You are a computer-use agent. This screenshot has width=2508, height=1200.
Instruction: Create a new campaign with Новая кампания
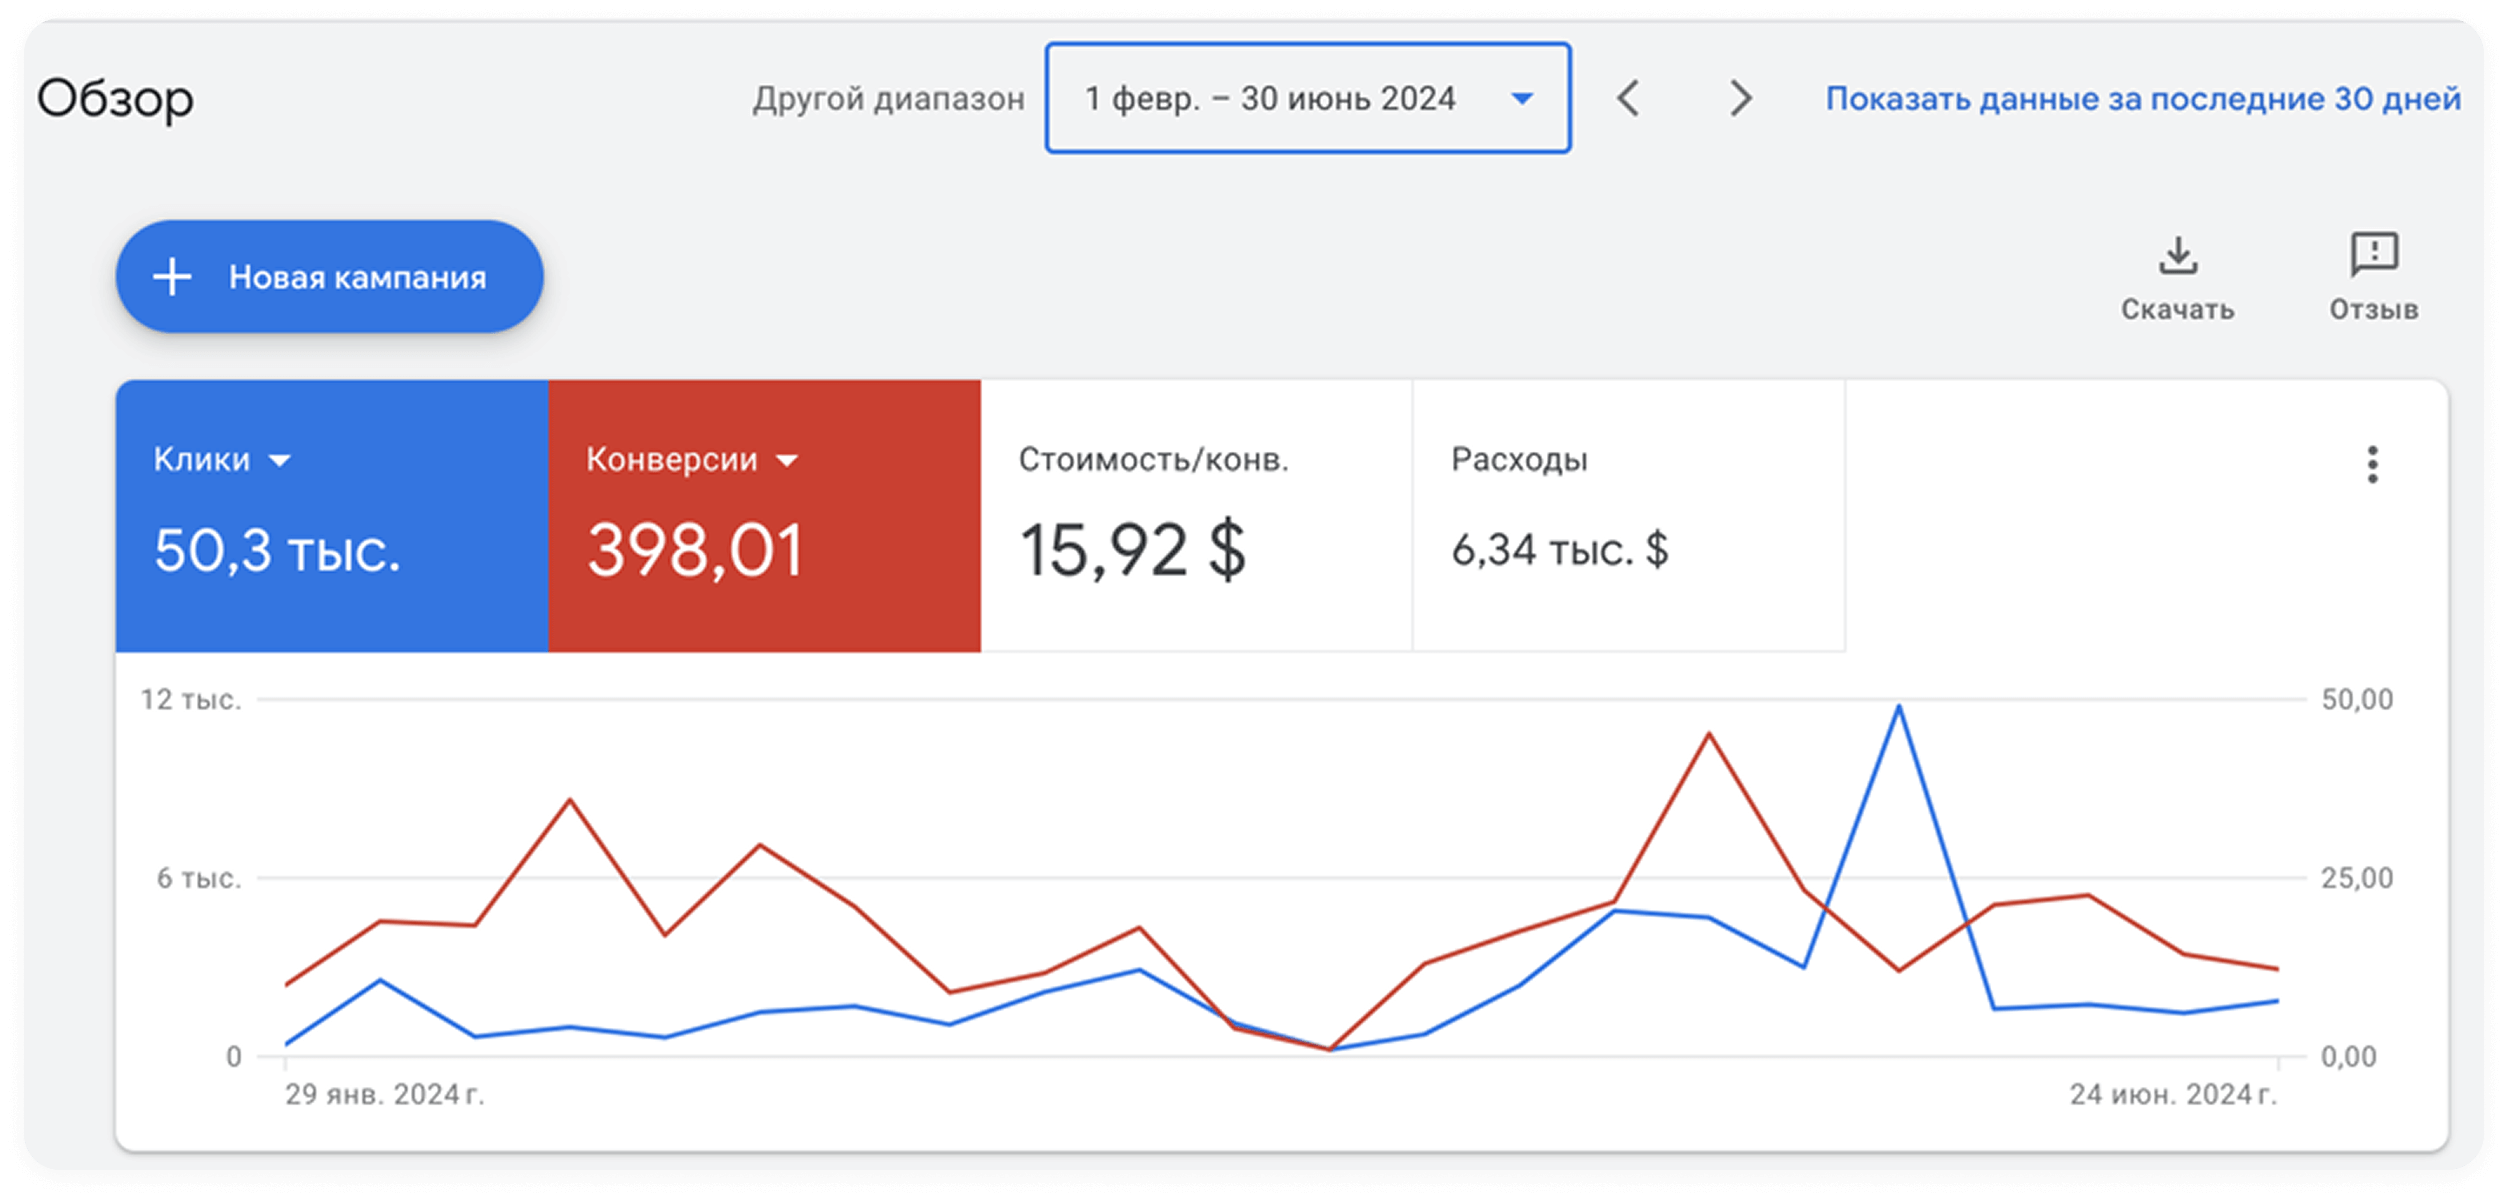coord(330,277)
